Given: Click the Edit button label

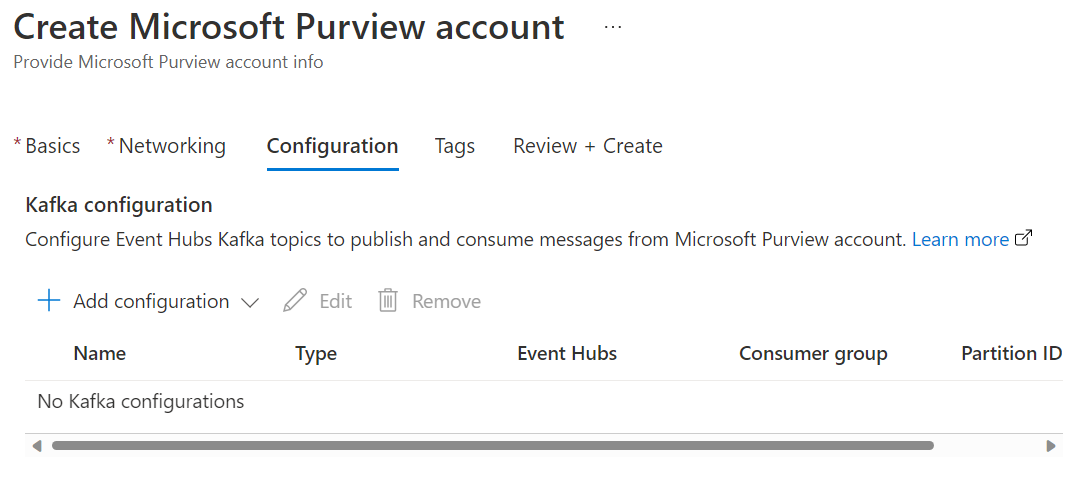Looking at the screenshot, I should tap(336, 302).
